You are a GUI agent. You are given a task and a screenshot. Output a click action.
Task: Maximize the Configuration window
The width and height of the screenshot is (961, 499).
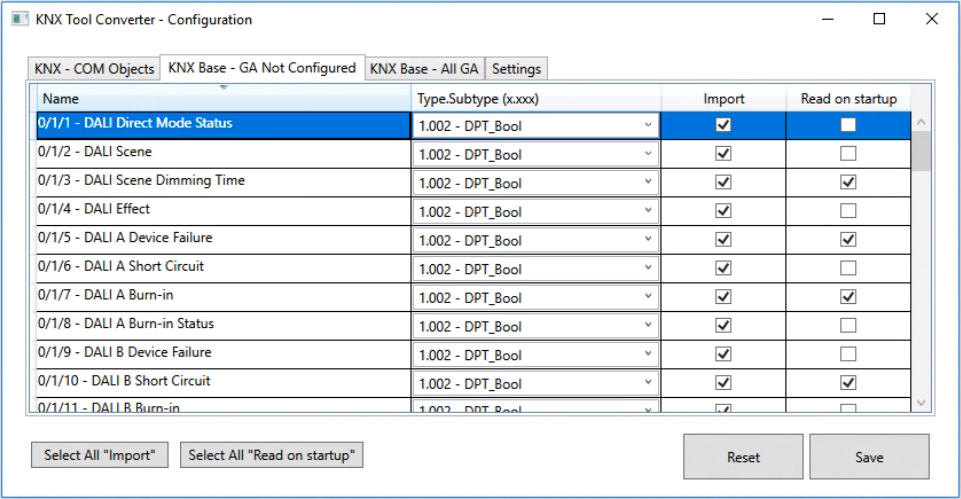pyautogui.click(x=879, y=19)
